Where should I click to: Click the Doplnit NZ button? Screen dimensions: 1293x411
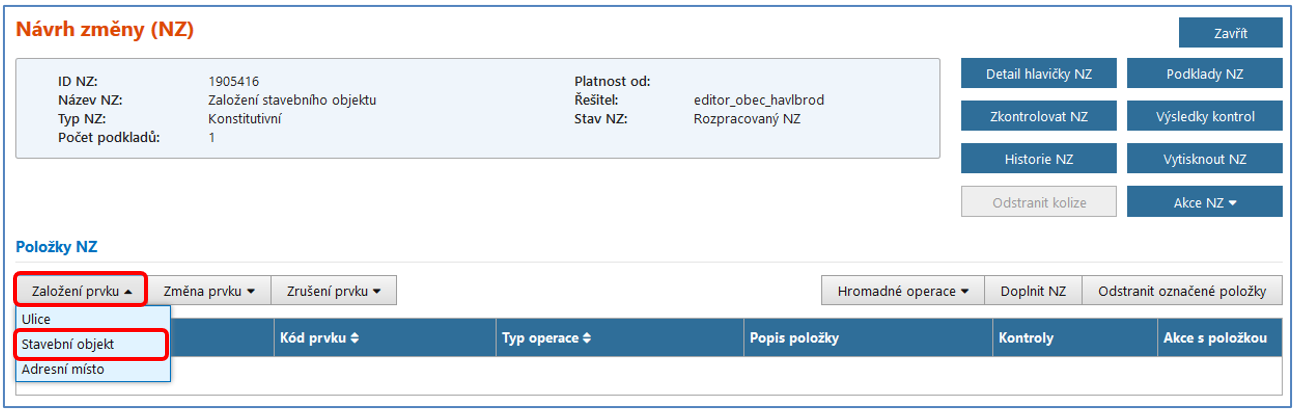click(x=1033, y=291)
